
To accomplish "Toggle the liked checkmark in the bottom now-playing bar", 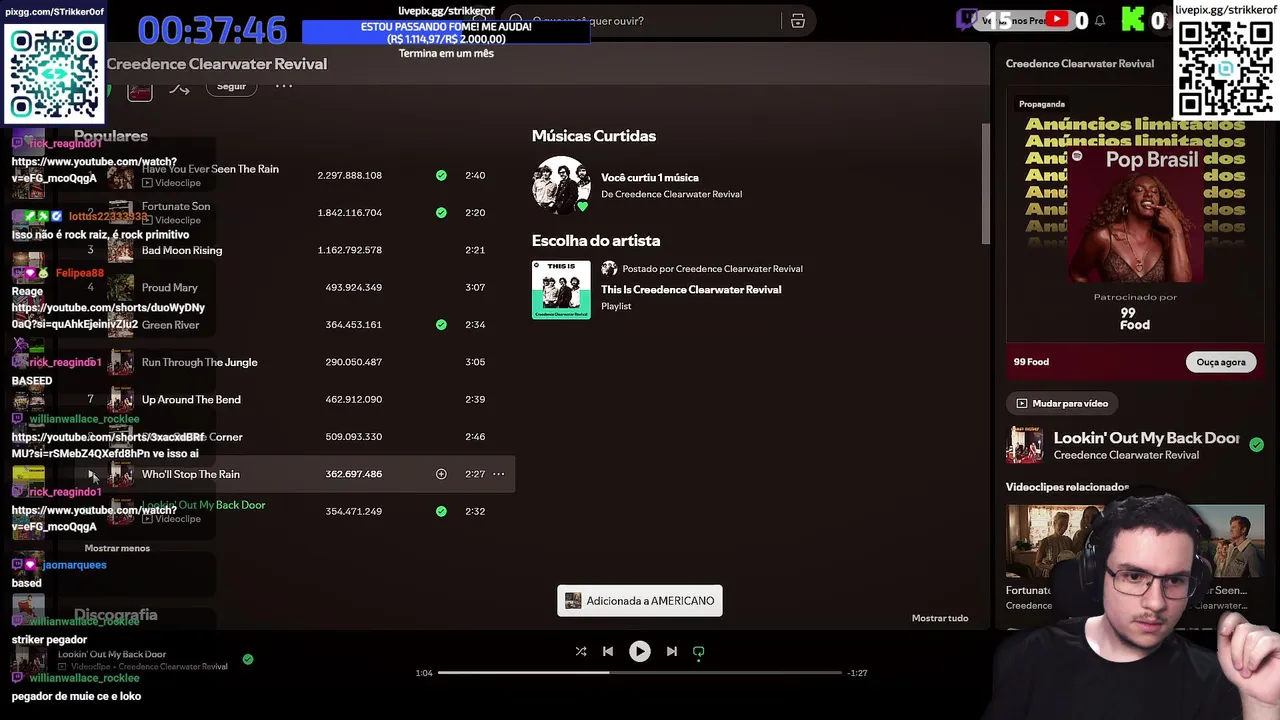I will (x=248, y=659).
